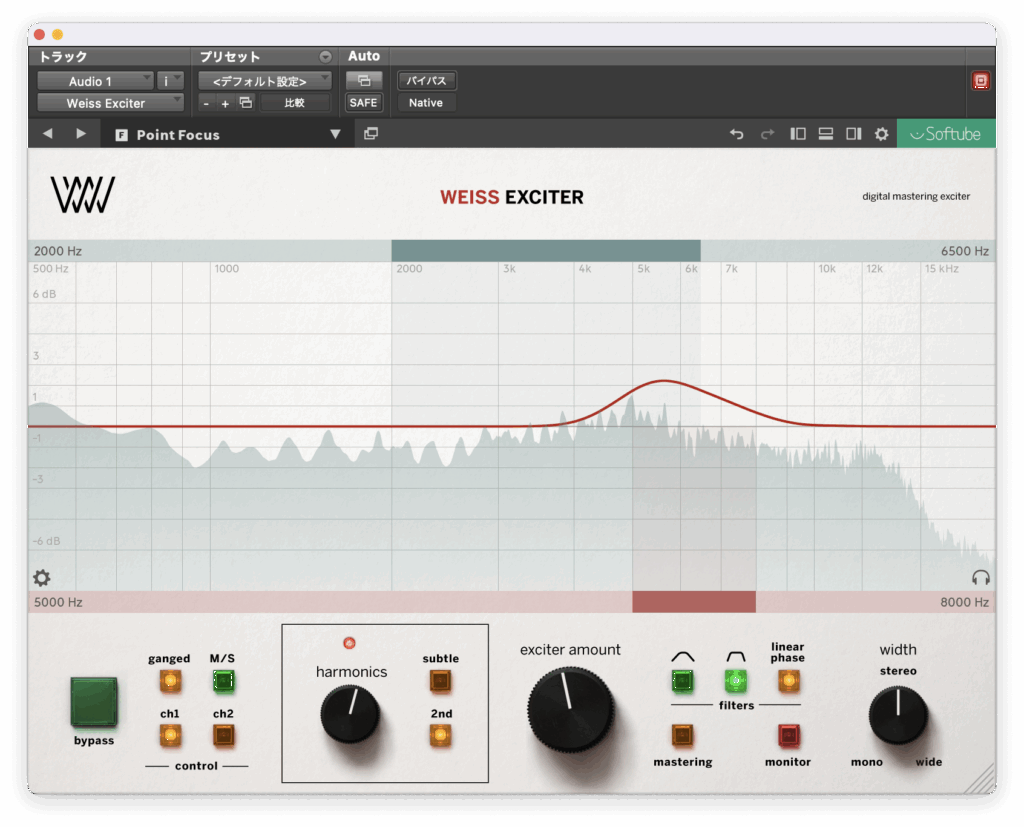Open the Weiss Exciter plugin selector

110,103
